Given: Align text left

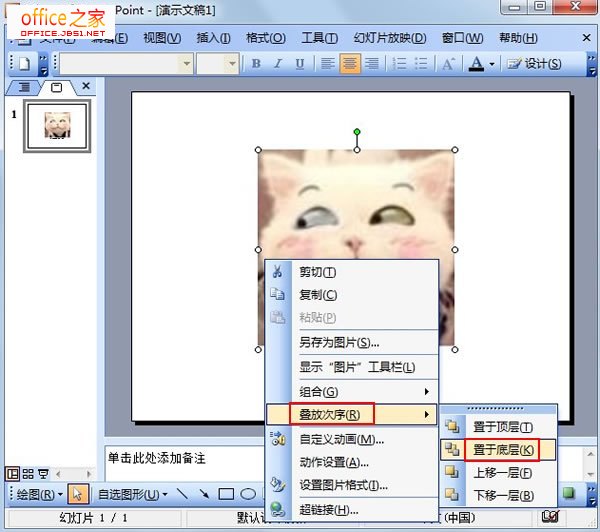Looking at the screenshot, I should pos(328,64).
